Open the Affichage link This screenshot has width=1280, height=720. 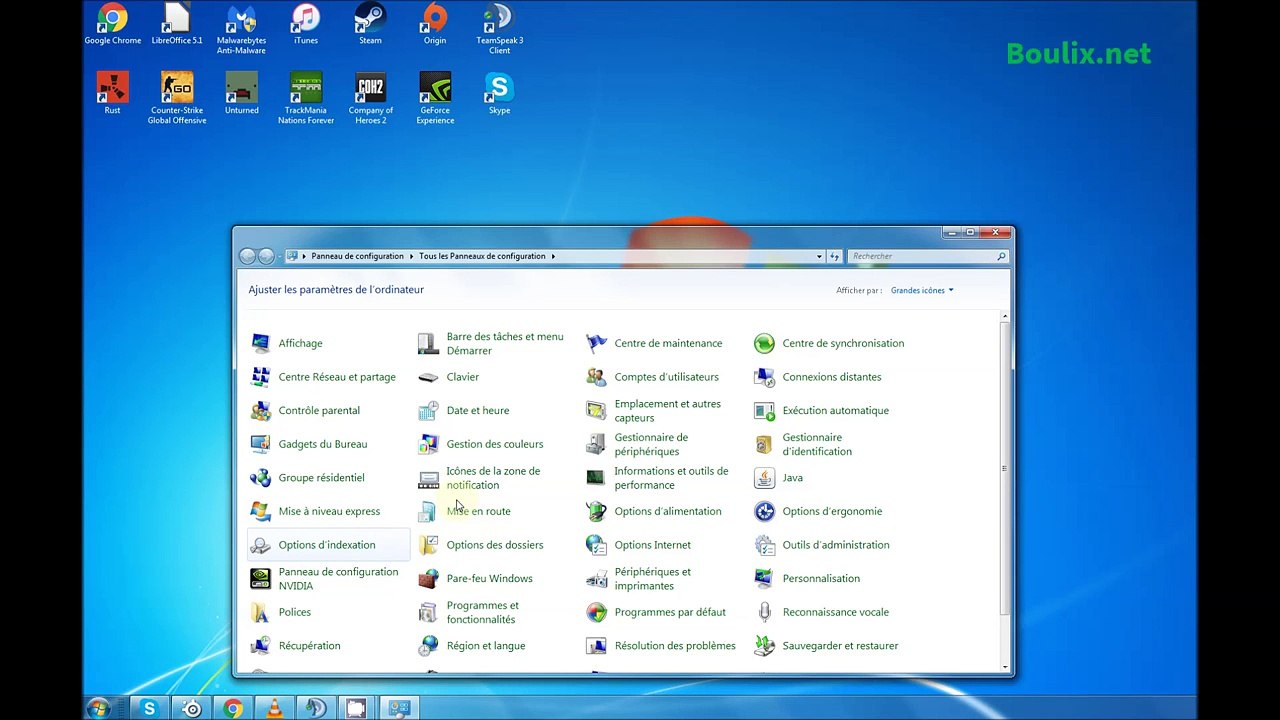click(300, 343)
